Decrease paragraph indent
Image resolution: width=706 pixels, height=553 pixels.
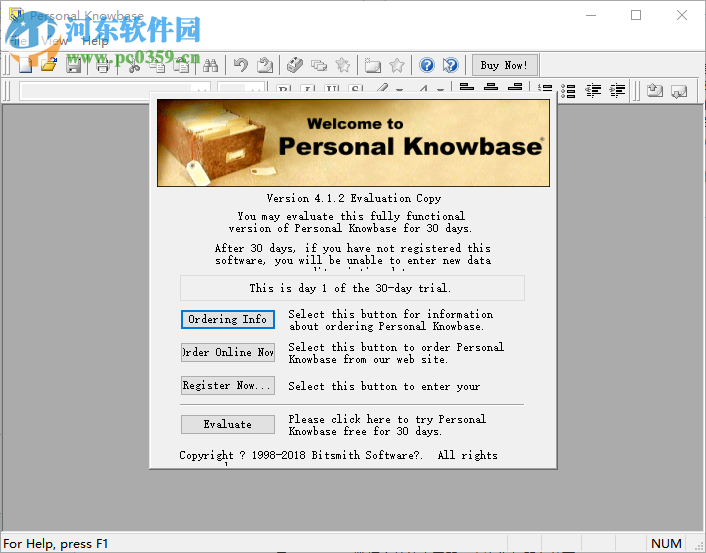point(593,91)
